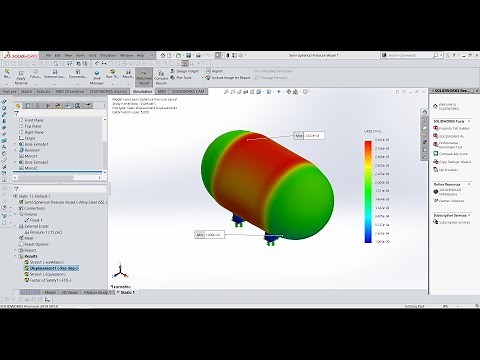Viewport: 480px width, 360px height.
Task: Expand Report folder in study tree
Action: point(15,250)
